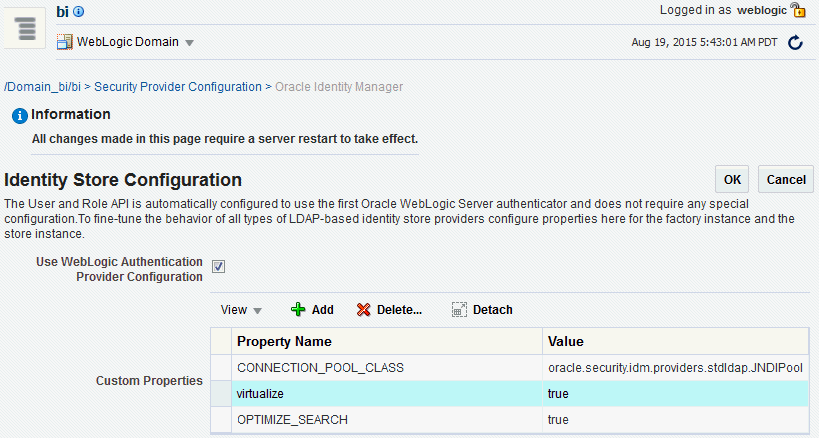Click the blue Information icon
The width and height of the screenshot is (819, 438).
click(x=18, y=116)
